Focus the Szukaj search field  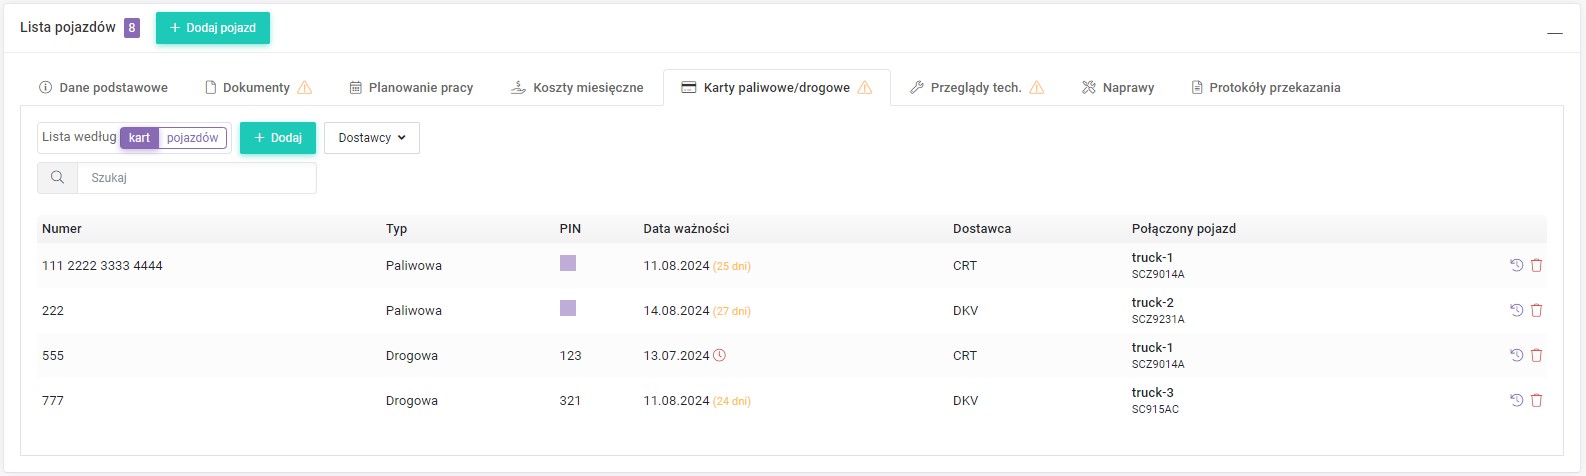pyautogui.click(x=197, y=177)
